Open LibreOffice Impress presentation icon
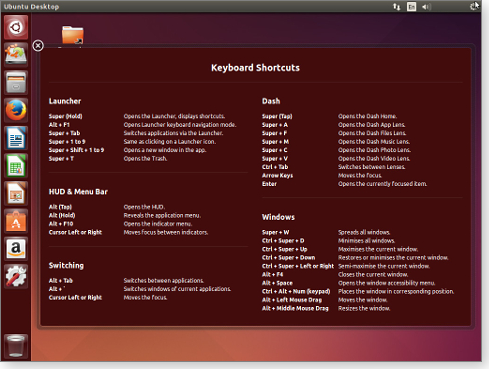This screenshot has height=369, width=489. click(16, 193)
